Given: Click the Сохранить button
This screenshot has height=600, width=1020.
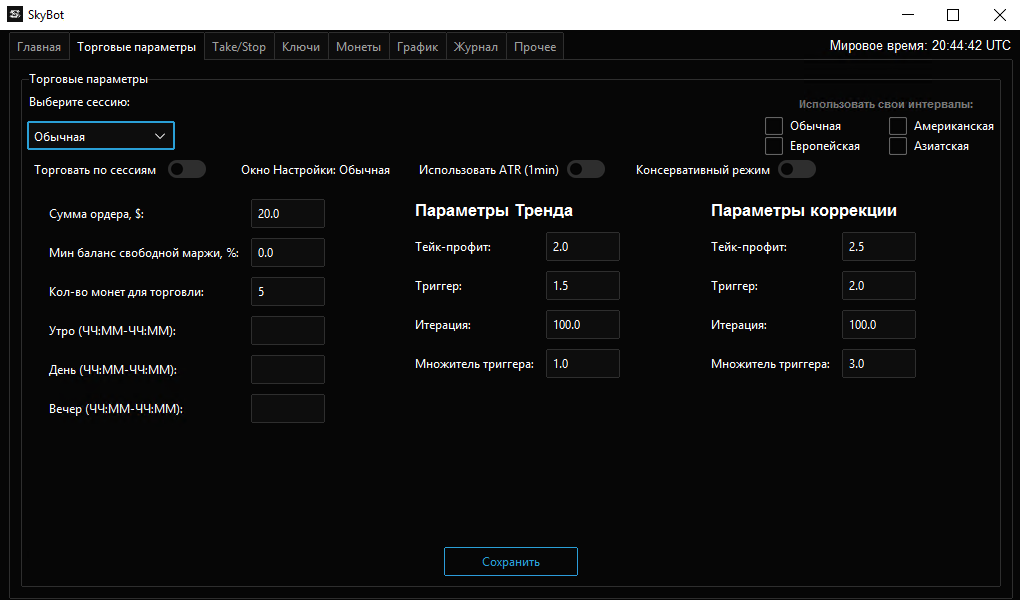Looking at the screenshot, I should (x=511, y=562).
